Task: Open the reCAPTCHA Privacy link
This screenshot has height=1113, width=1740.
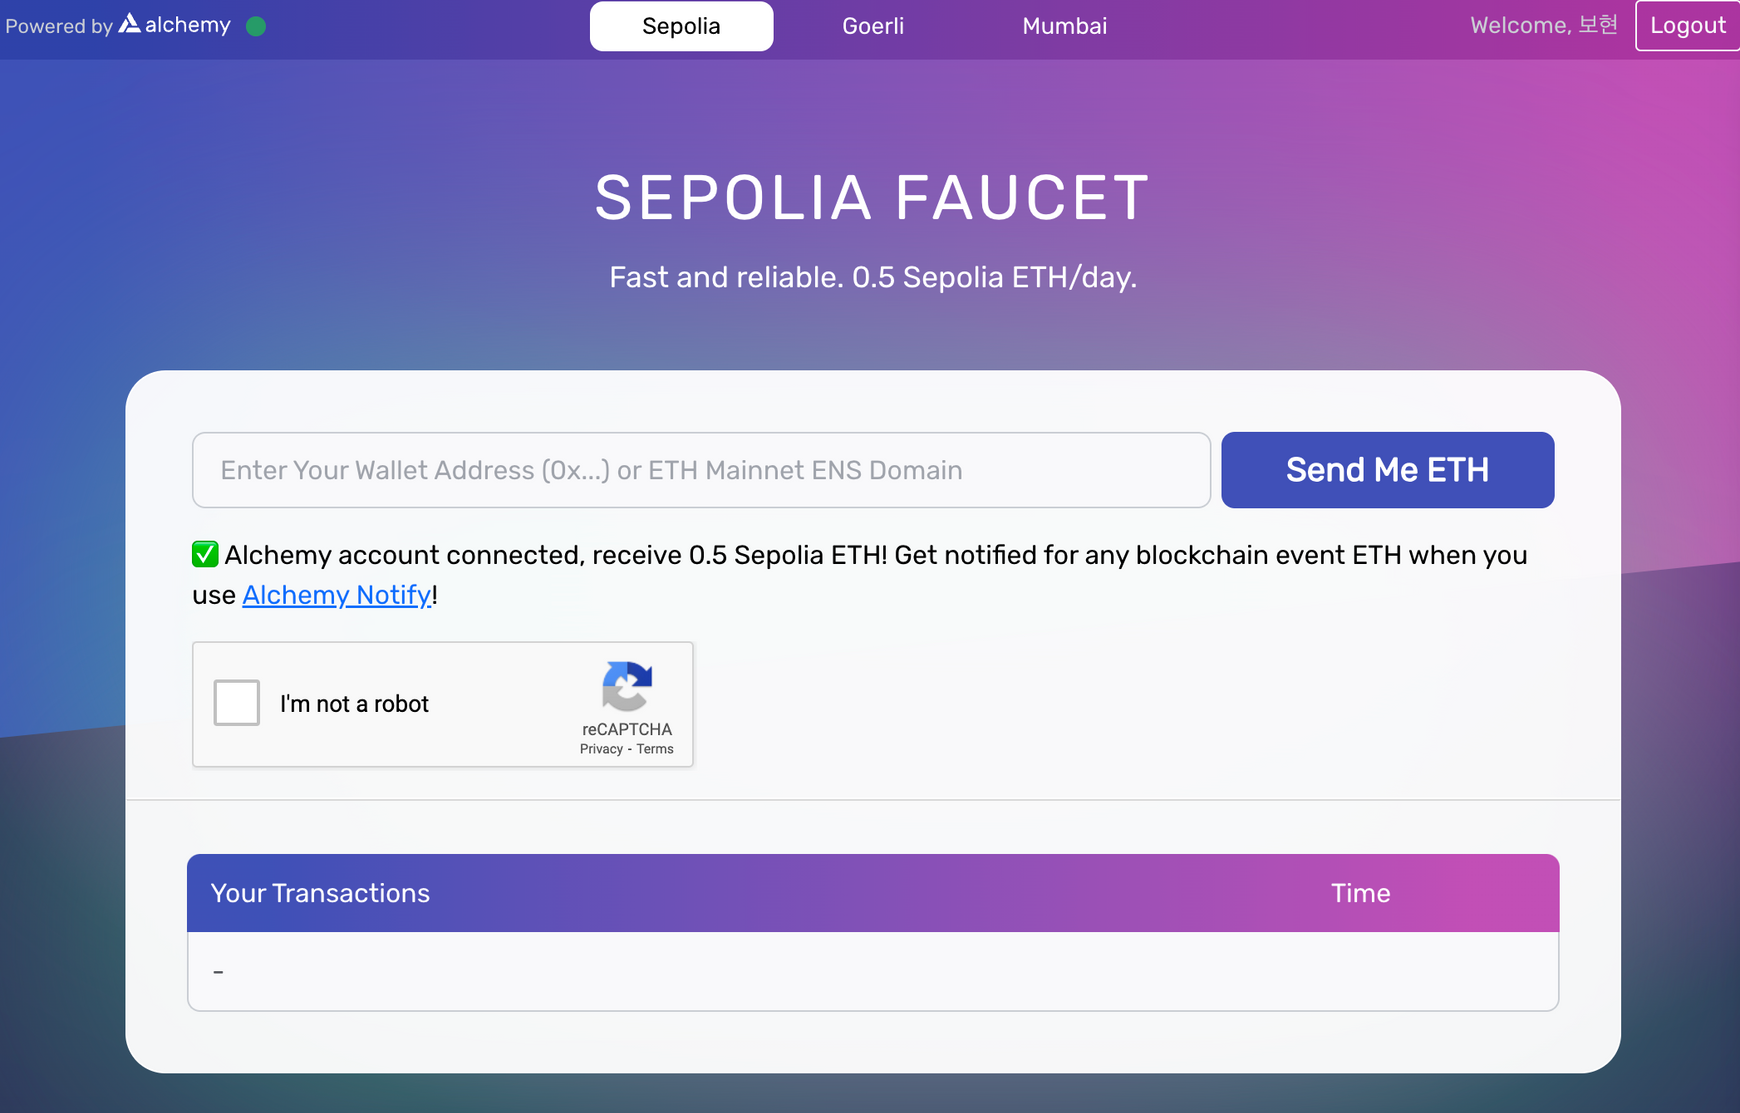Action: [601, 749]
